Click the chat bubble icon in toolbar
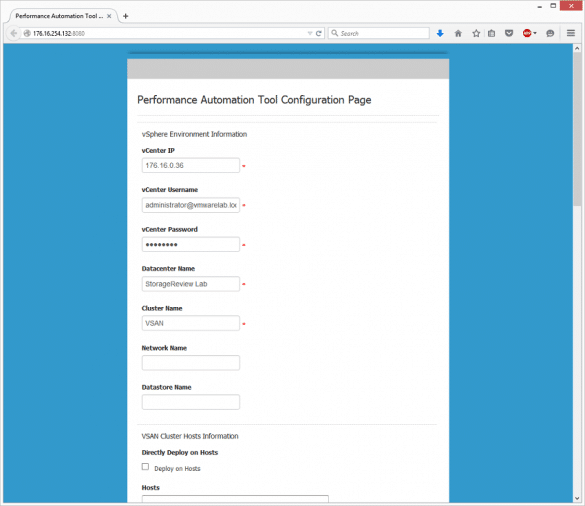 pyautogui.click(x=550, y=33)
